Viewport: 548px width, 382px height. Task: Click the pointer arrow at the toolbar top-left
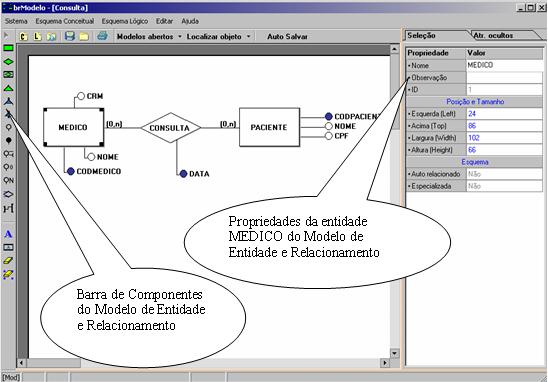coord(6,35)
